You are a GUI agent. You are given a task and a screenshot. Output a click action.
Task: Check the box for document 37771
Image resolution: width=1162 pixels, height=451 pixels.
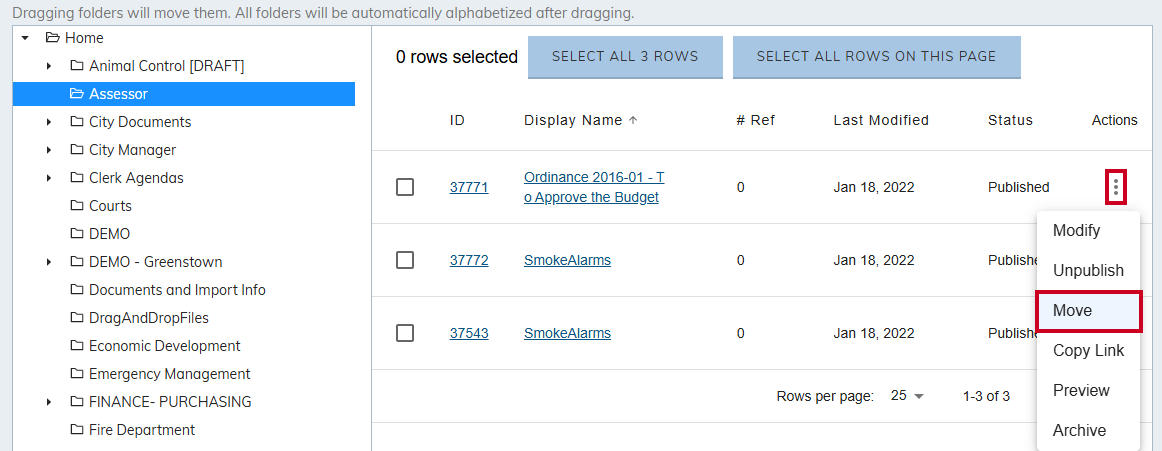point(405,187)
